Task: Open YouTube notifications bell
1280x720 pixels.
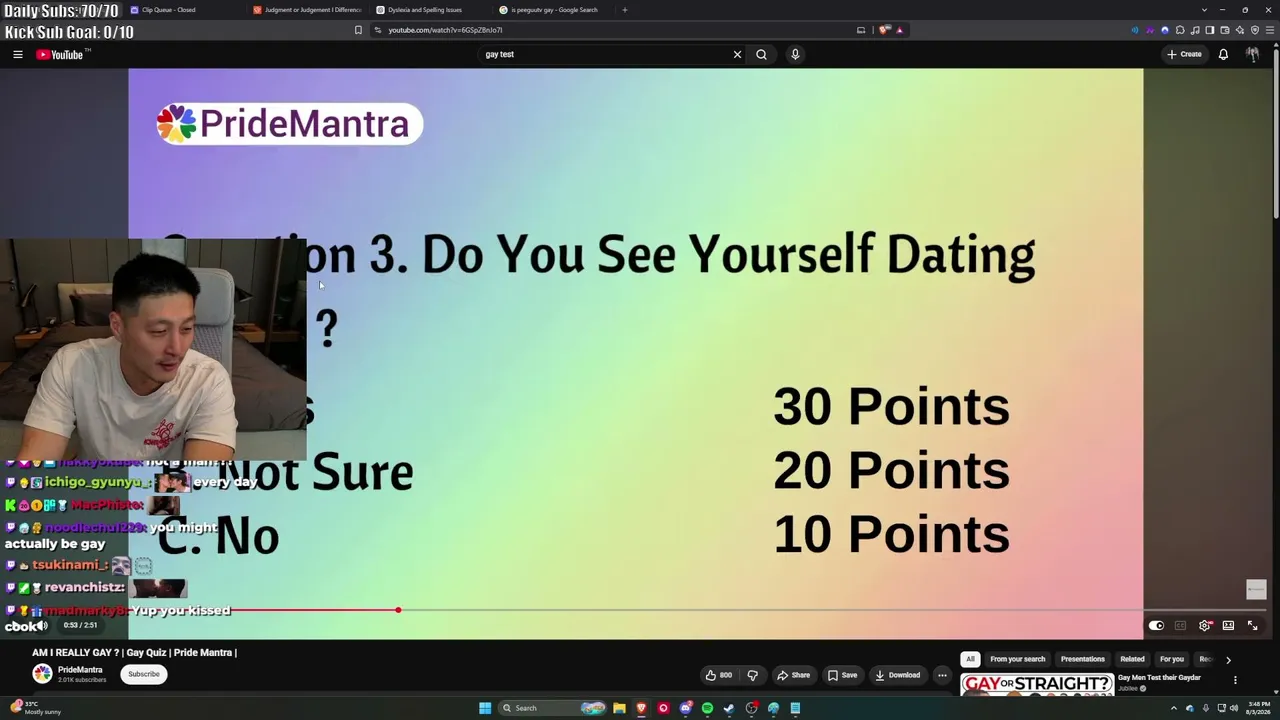Action: pyautogui.click(x=1223, y=55)
